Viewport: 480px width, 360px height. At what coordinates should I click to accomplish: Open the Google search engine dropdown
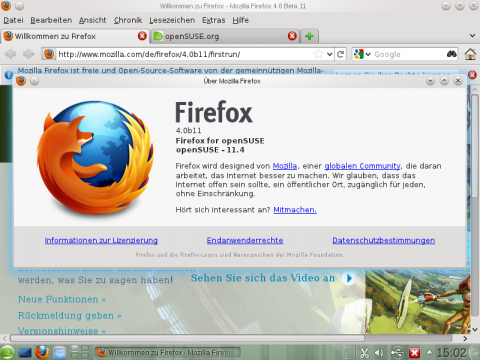362,54
